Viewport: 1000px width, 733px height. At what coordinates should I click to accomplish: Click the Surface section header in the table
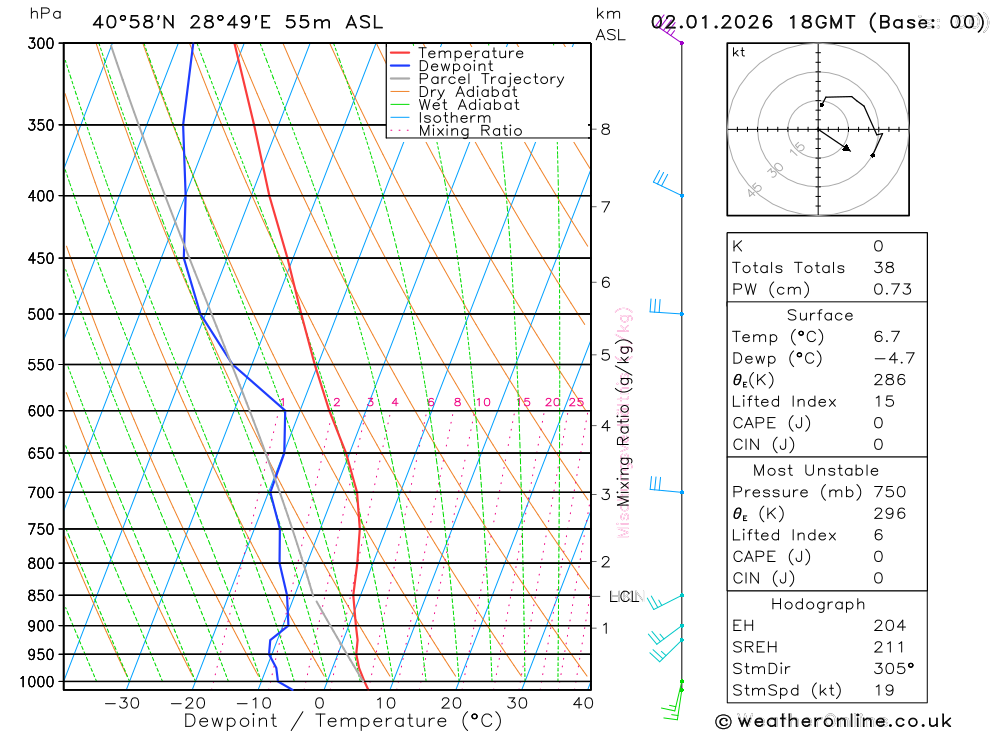click(819, 315)
